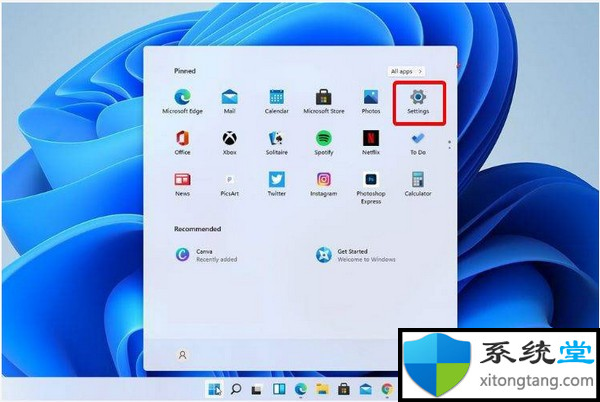Image resolution: width=600 pixels, height=402 pixels.
Task: Open the Settings app
Action: [418, 102]
